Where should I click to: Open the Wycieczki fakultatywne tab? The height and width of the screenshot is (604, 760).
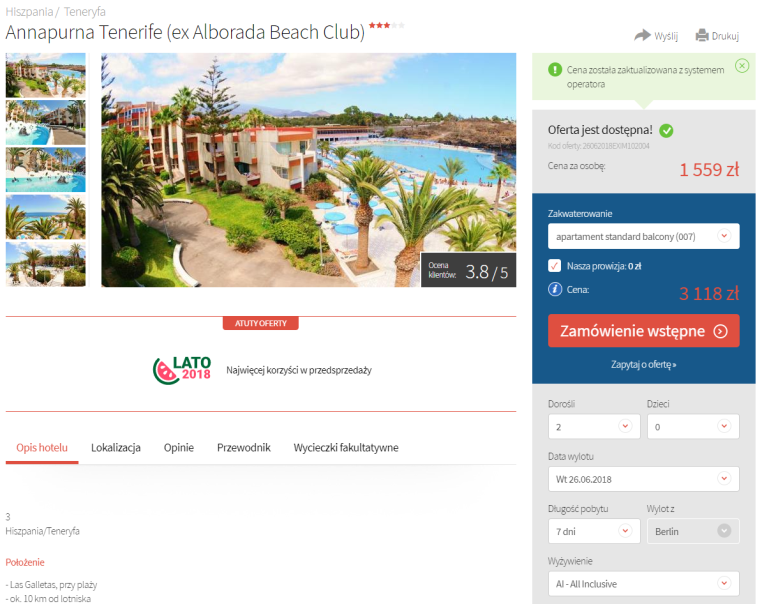tap(346, 447)
